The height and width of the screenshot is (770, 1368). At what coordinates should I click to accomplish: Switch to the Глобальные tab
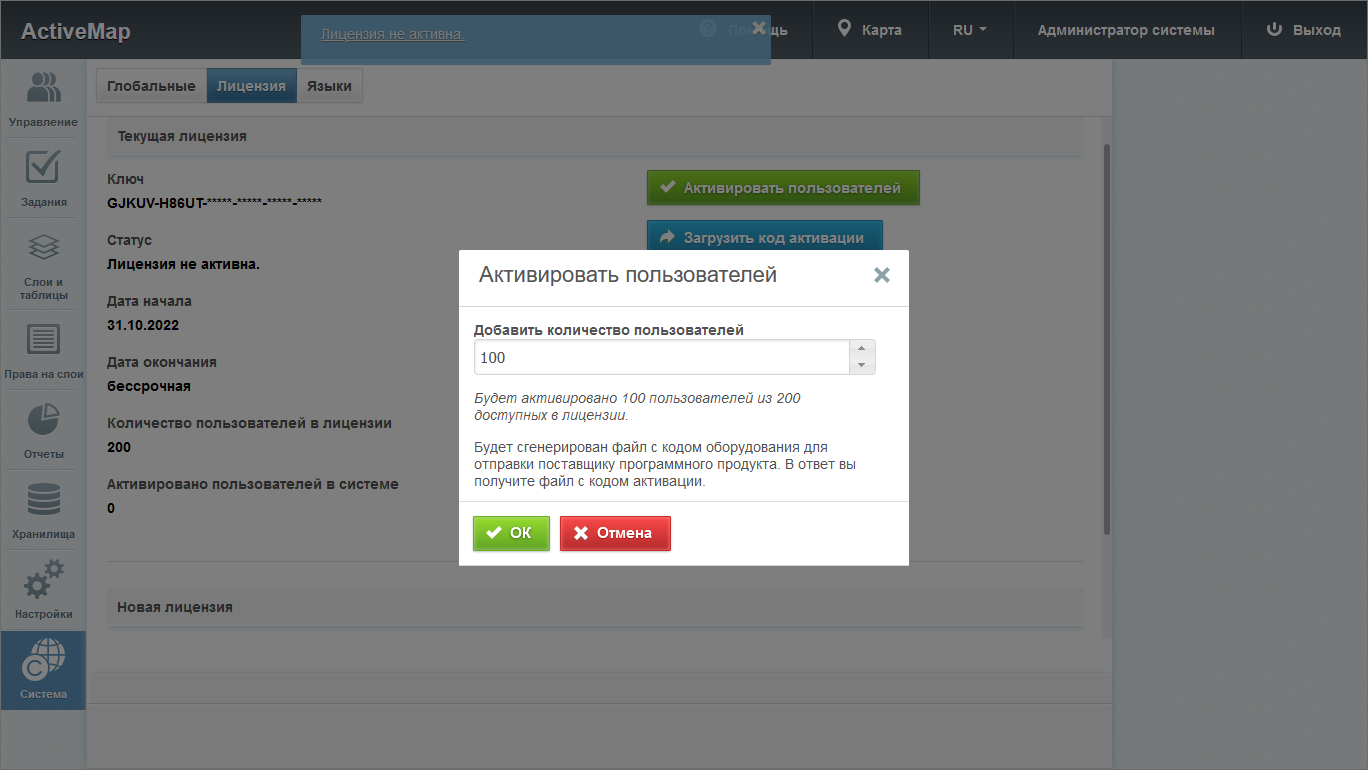[151, 86]
